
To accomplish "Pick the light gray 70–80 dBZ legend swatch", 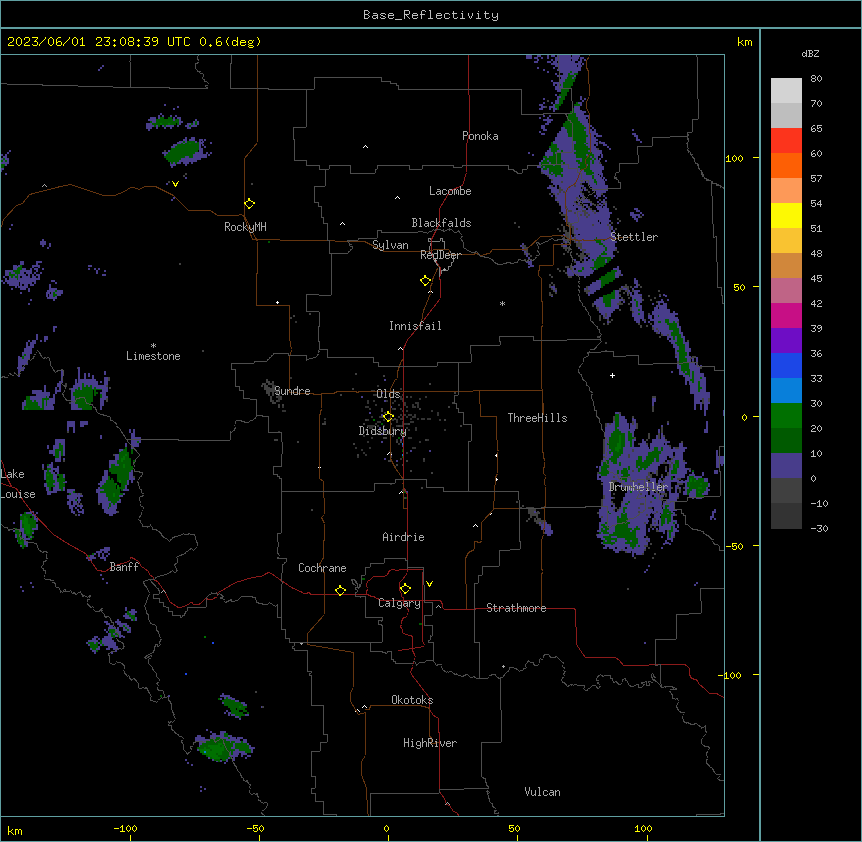I will 786,91.
